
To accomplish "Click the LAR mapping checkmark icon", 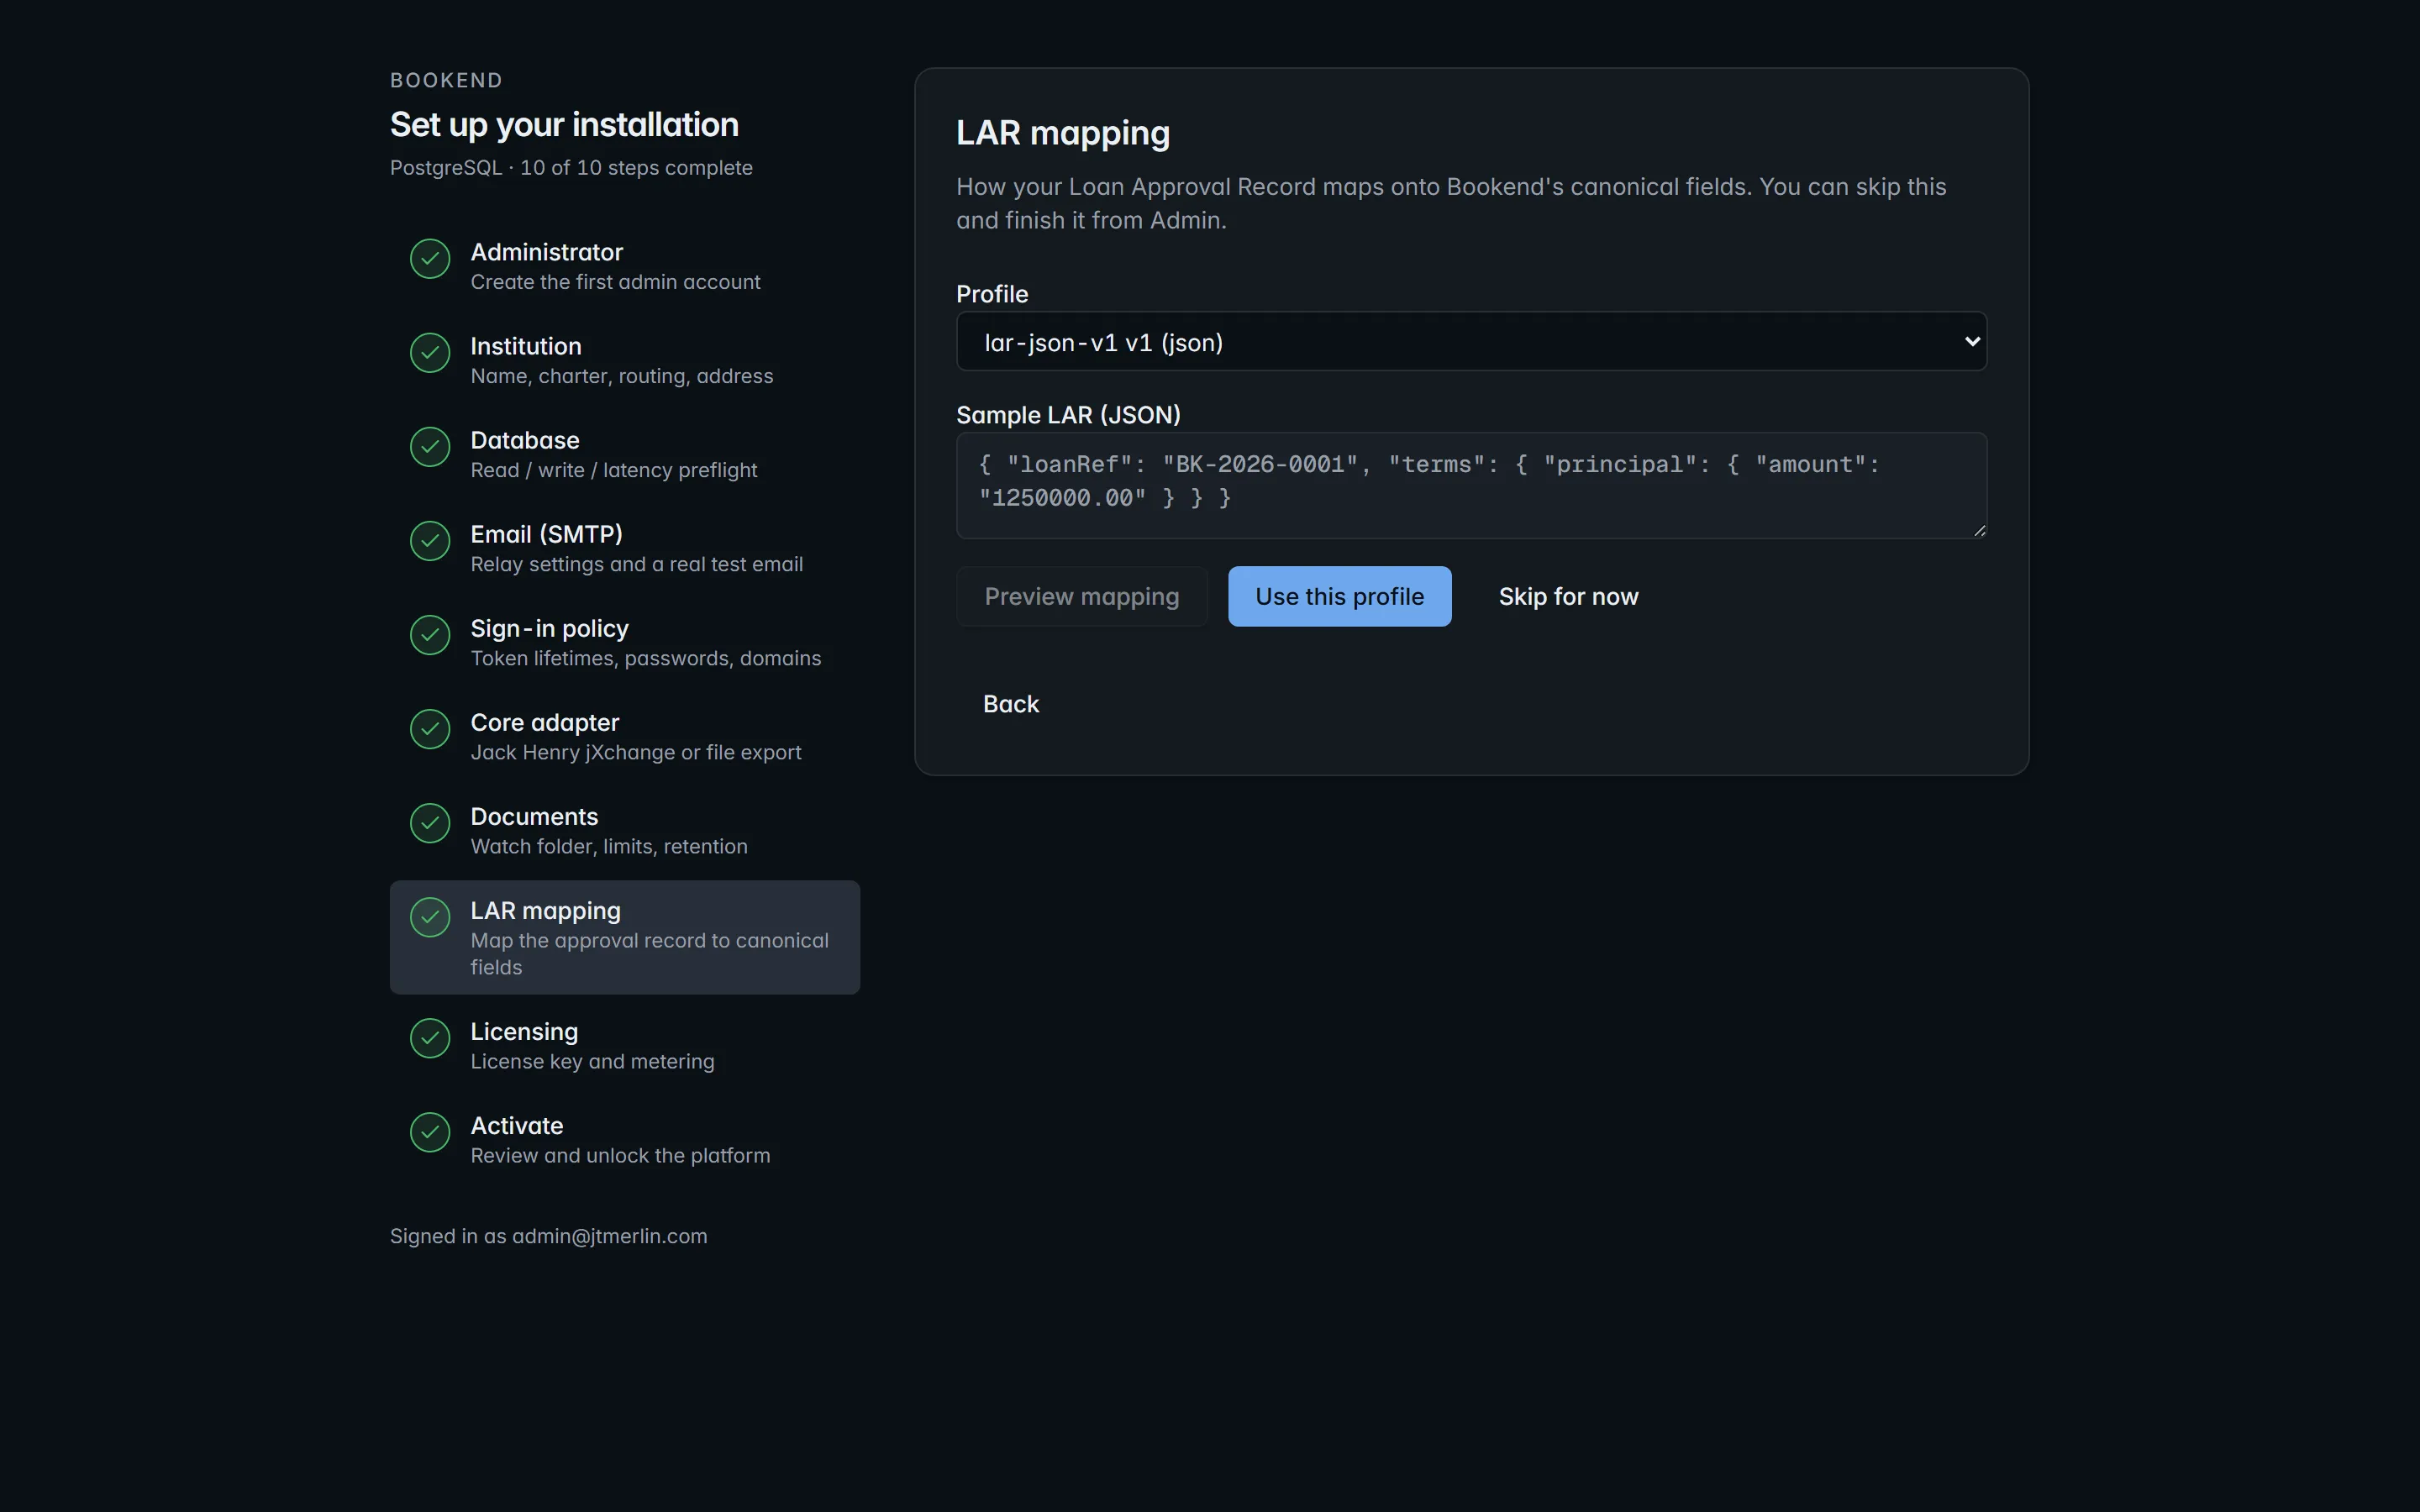I will click(x=430, y=917).
